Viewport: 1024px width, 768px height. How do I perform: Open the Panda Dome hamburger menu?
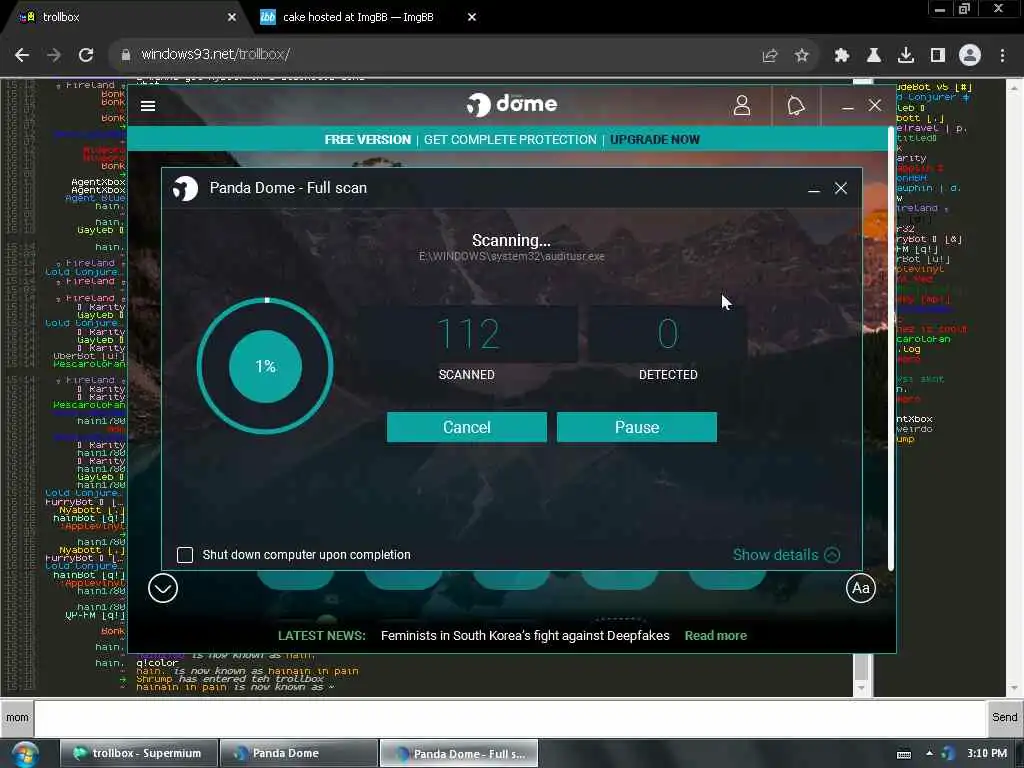(x=148, y=106)
